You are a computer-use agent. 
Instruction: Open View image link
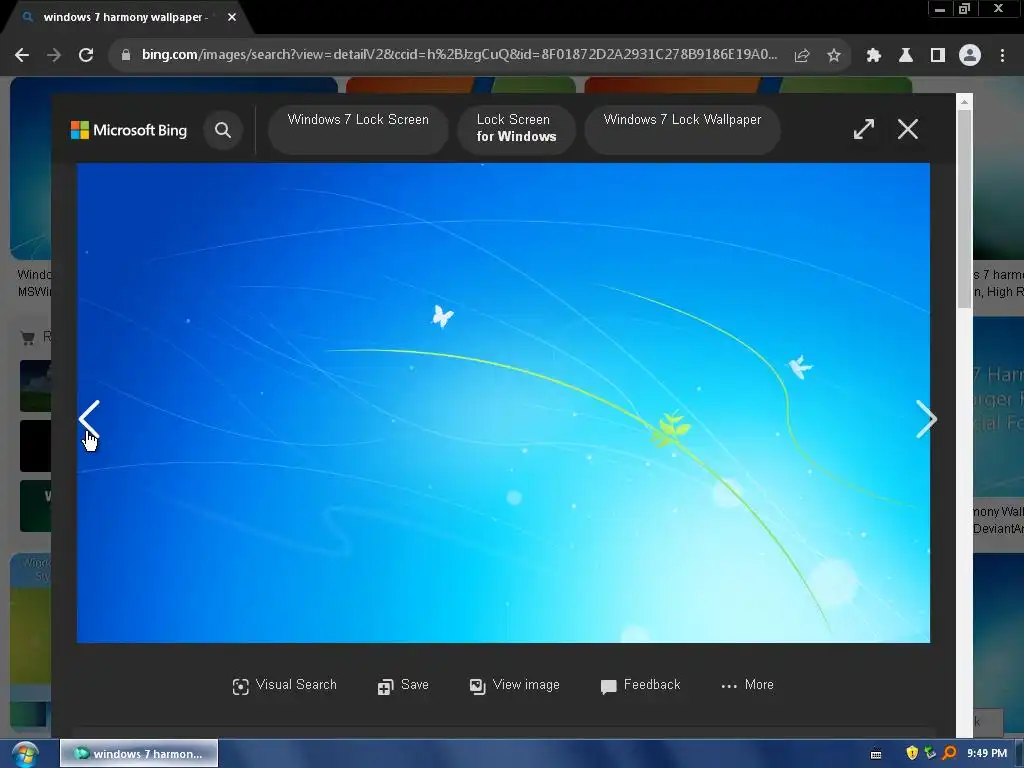(515, 685)
